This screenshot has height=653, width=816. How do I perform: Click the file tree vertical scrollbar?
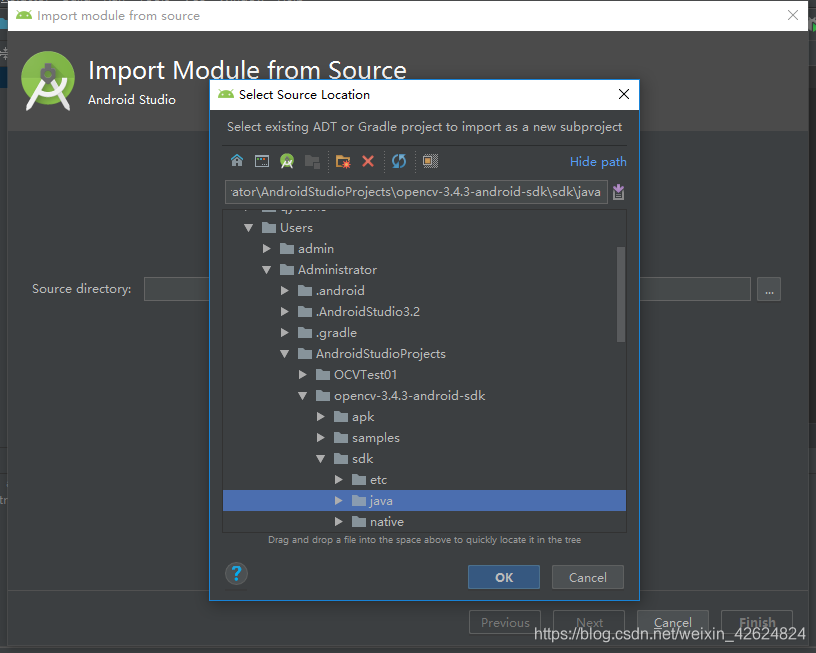(x=620, y=294)
